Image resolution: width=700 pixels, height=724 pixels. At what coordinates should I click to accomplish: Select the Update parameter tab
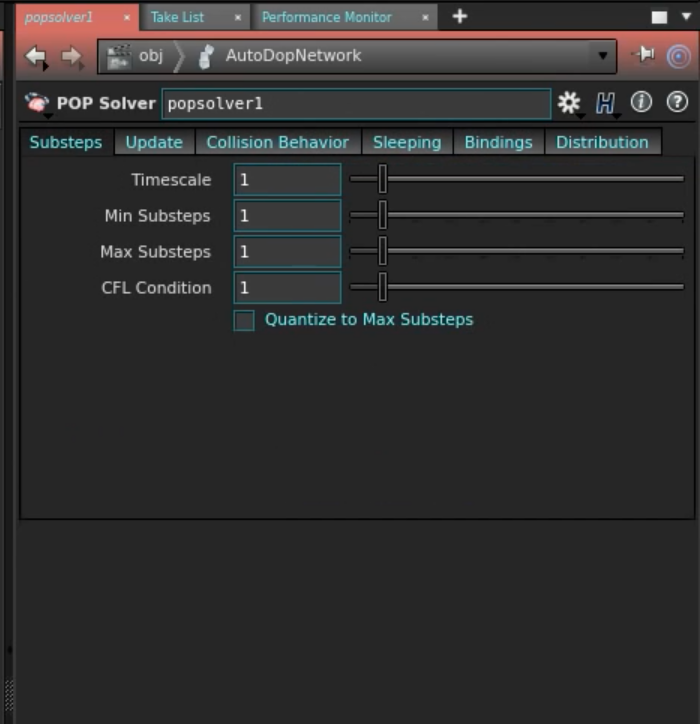point(154,142)
